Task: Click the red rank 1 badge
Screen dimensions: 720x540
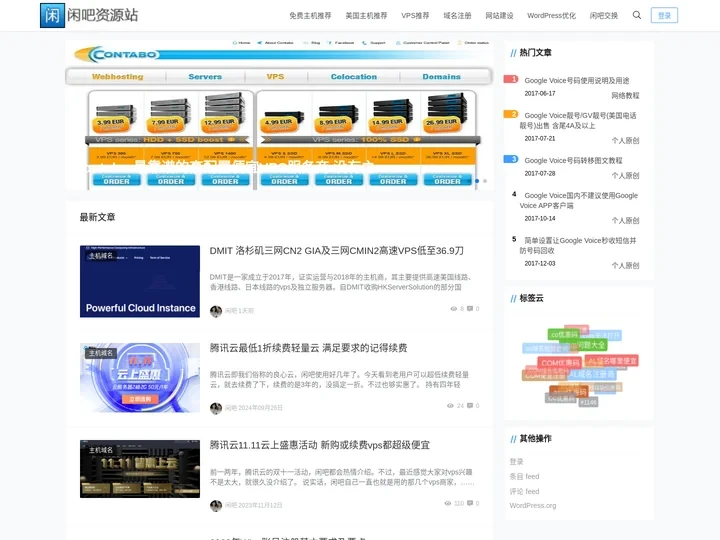Action: 511,79
